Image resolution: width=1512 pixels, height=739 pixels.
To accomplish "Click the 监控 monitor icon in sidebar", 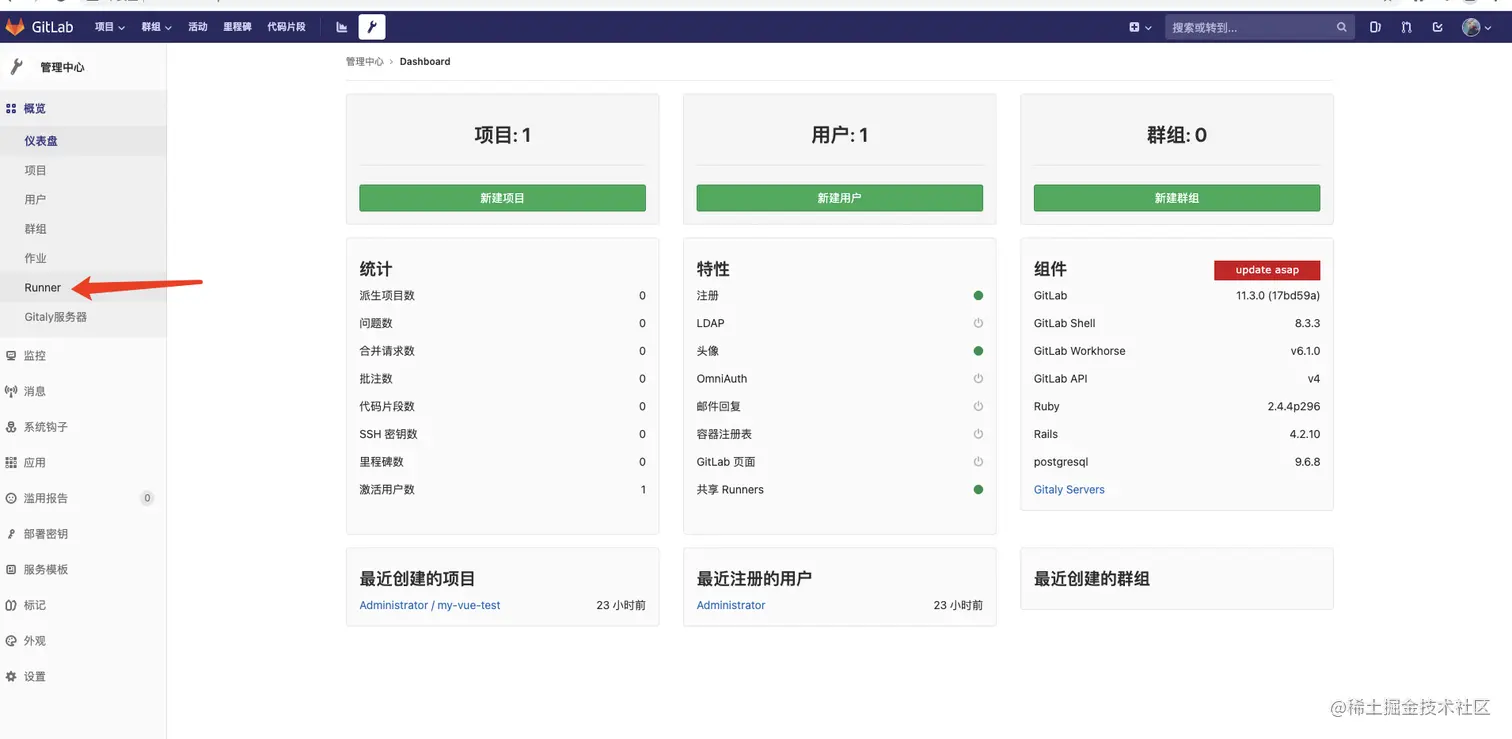I will [11, 355].
